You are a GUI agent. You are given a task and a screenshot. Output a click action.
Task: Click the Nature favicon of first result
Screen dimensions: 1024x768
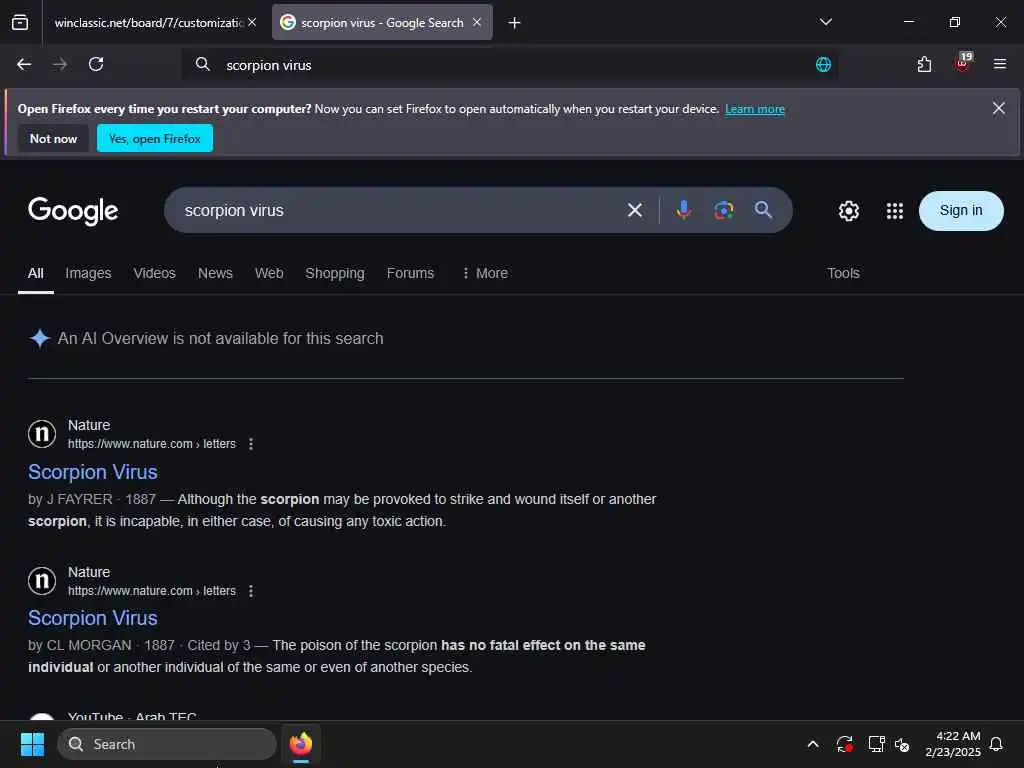point(42,434)
